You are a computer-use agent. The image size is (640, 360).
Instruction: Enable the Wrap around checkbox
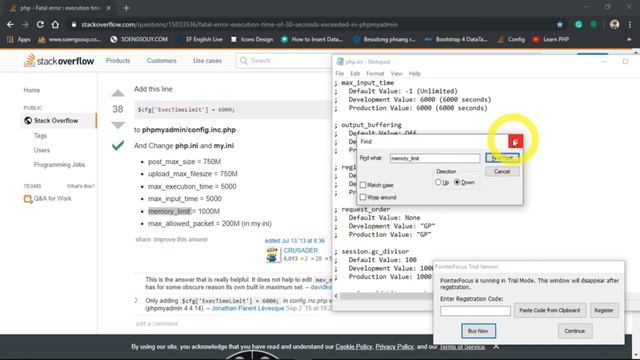tap(363, 197)
